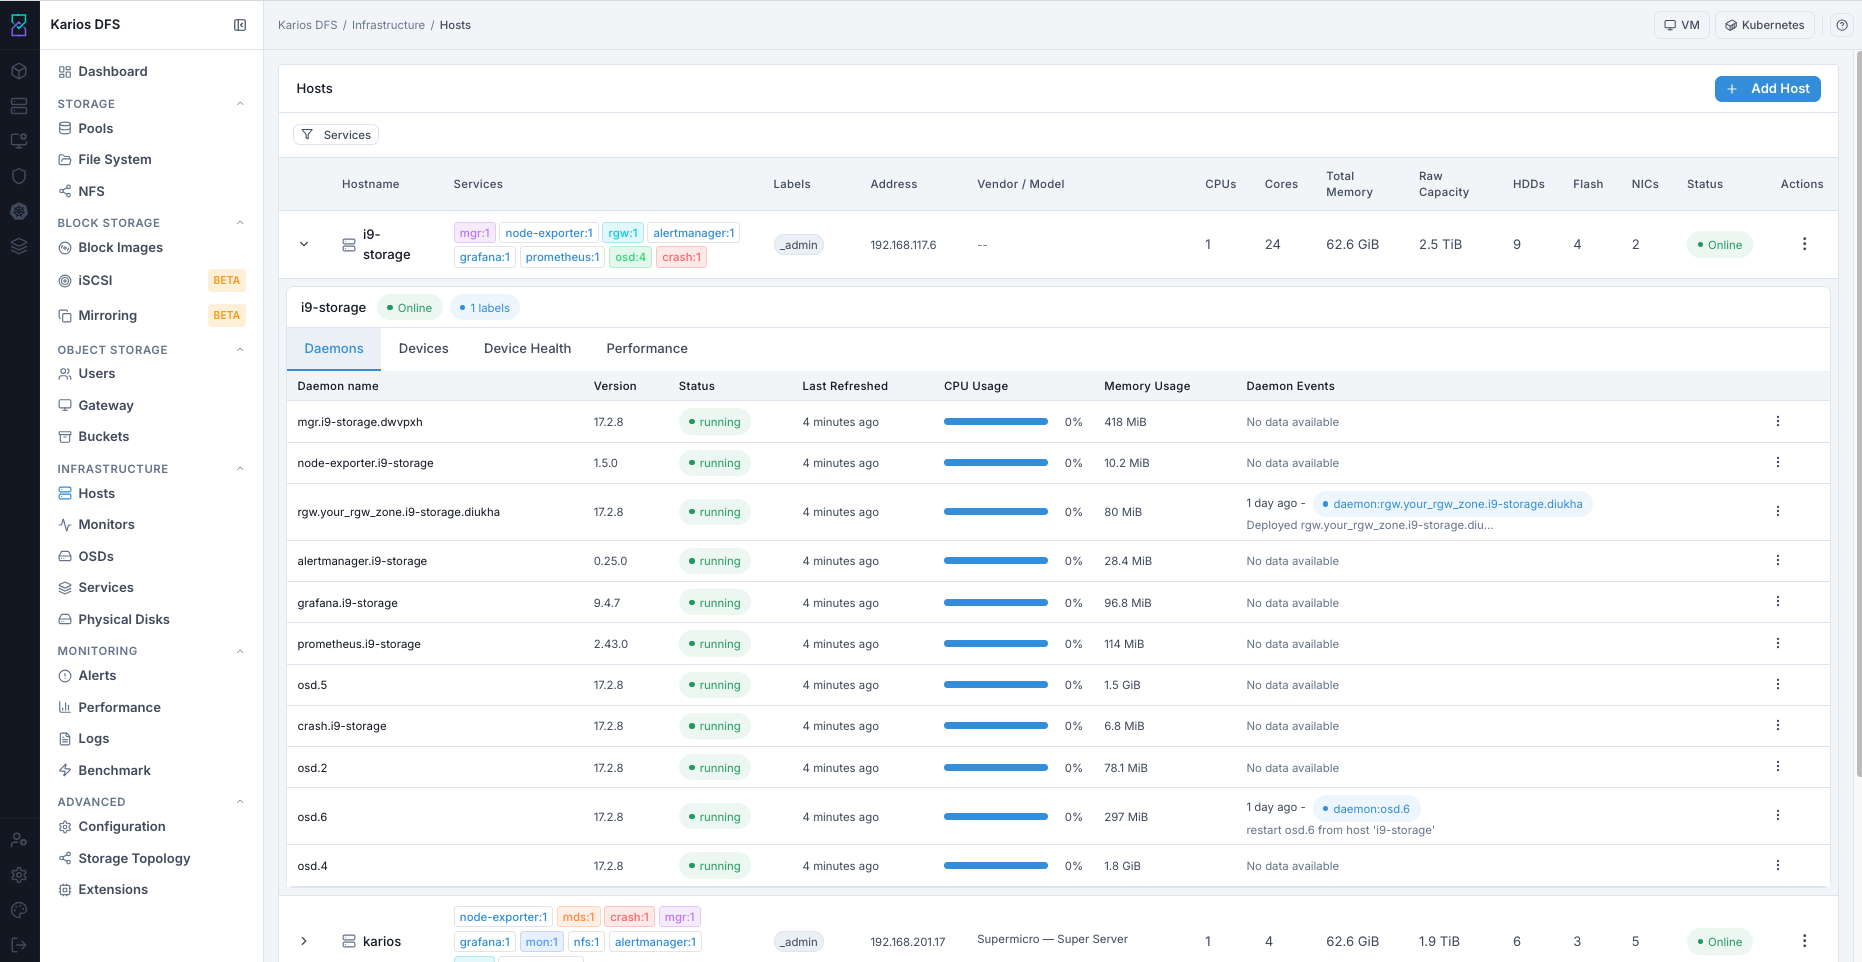1862x962 pixels.
Task: Switch to the Device Health tab
Action: [x=528, y=349]
